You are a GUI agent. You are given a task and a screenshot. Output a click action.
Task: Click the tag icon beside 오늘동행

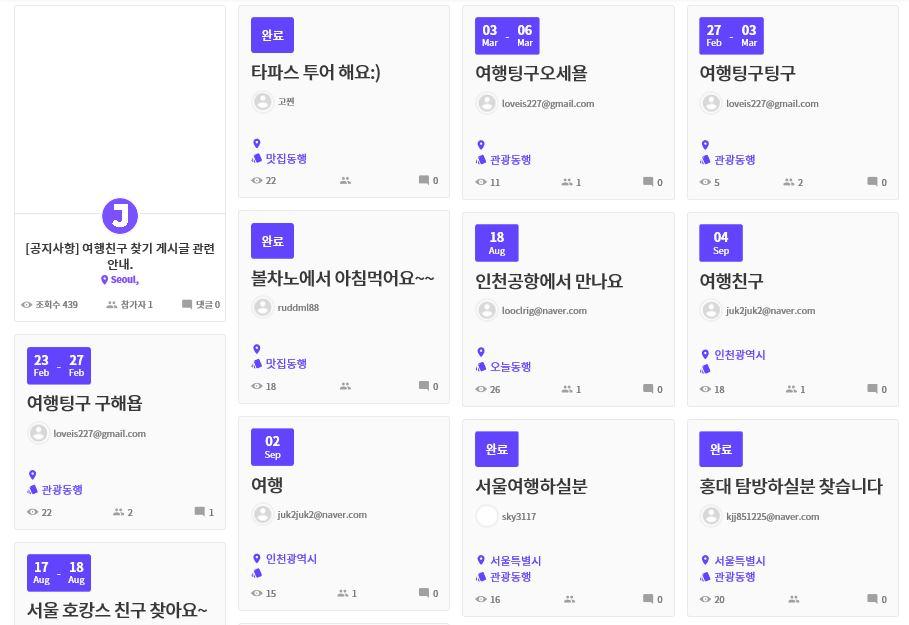pyautogui.click(x=481, y=366)
